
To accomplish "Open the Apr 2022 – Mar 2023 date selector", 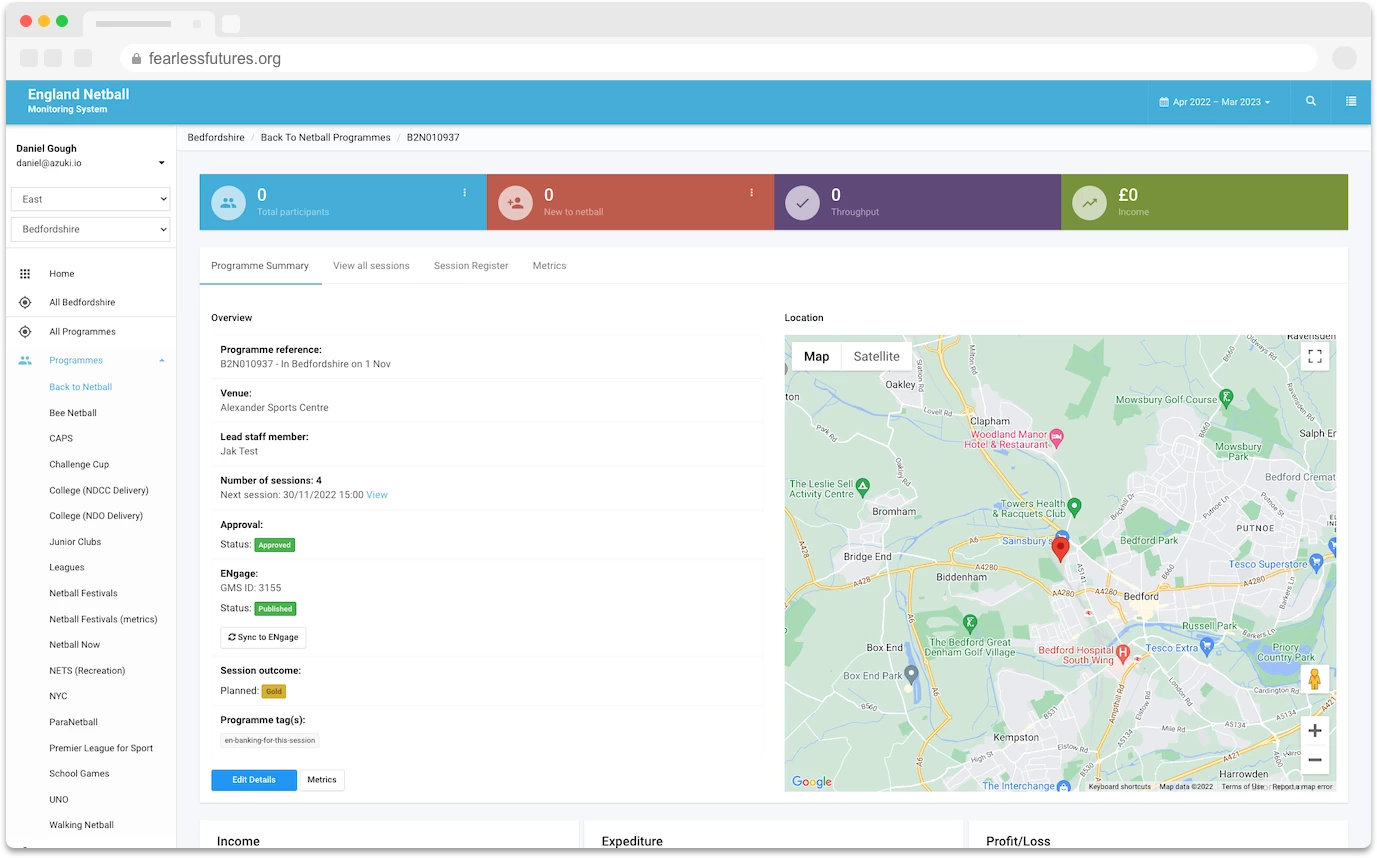I will coord(1215,101).
